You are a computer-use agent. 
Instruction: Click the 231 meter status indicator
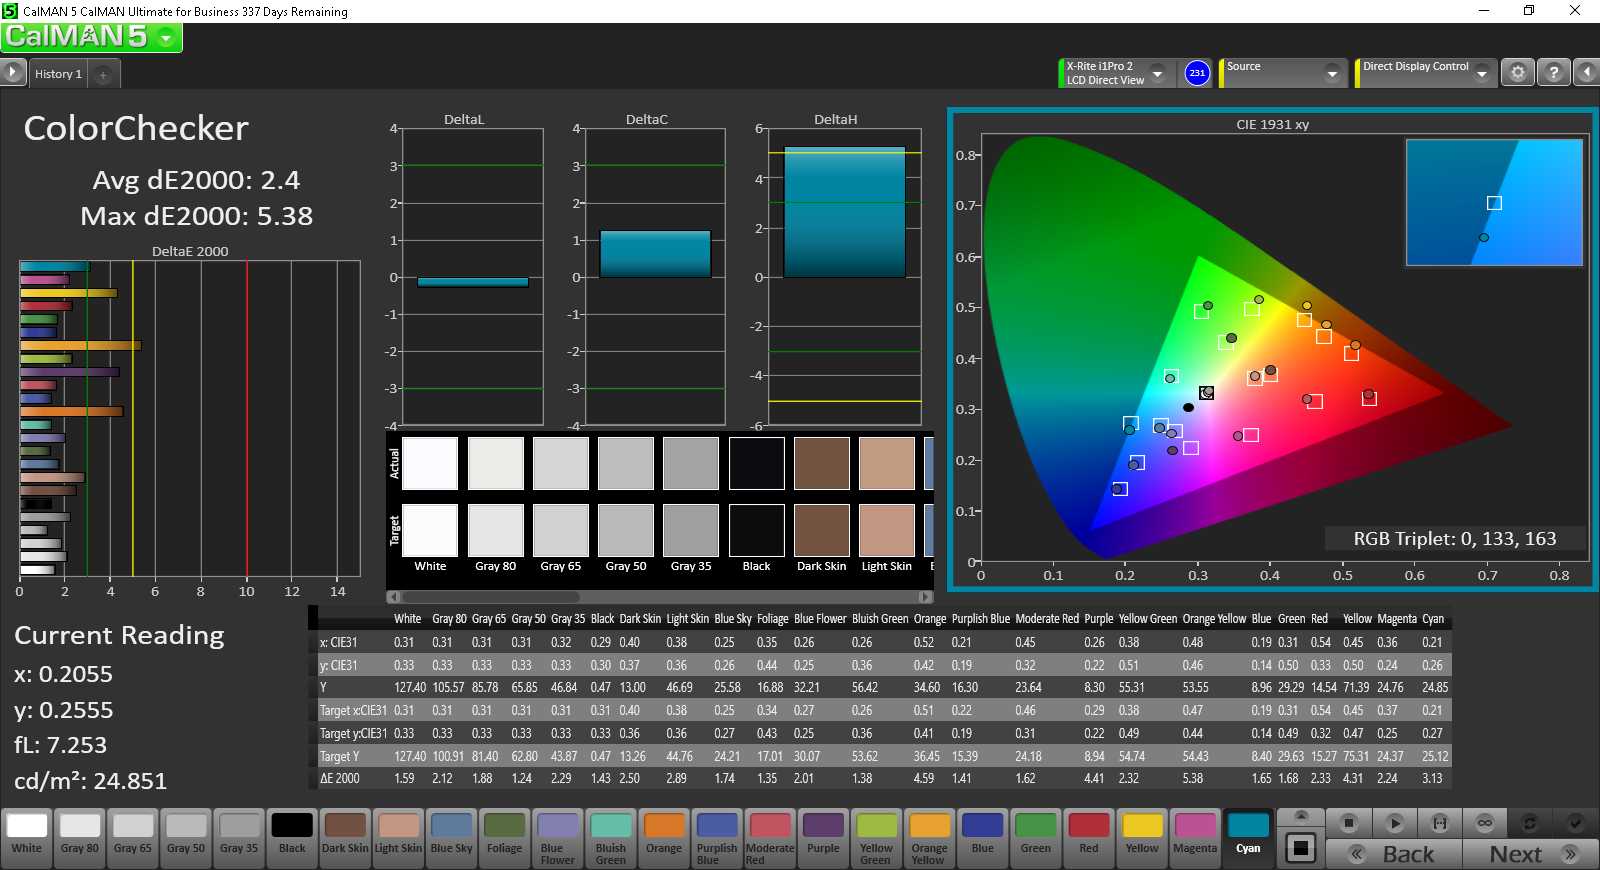coord(1197,73)
